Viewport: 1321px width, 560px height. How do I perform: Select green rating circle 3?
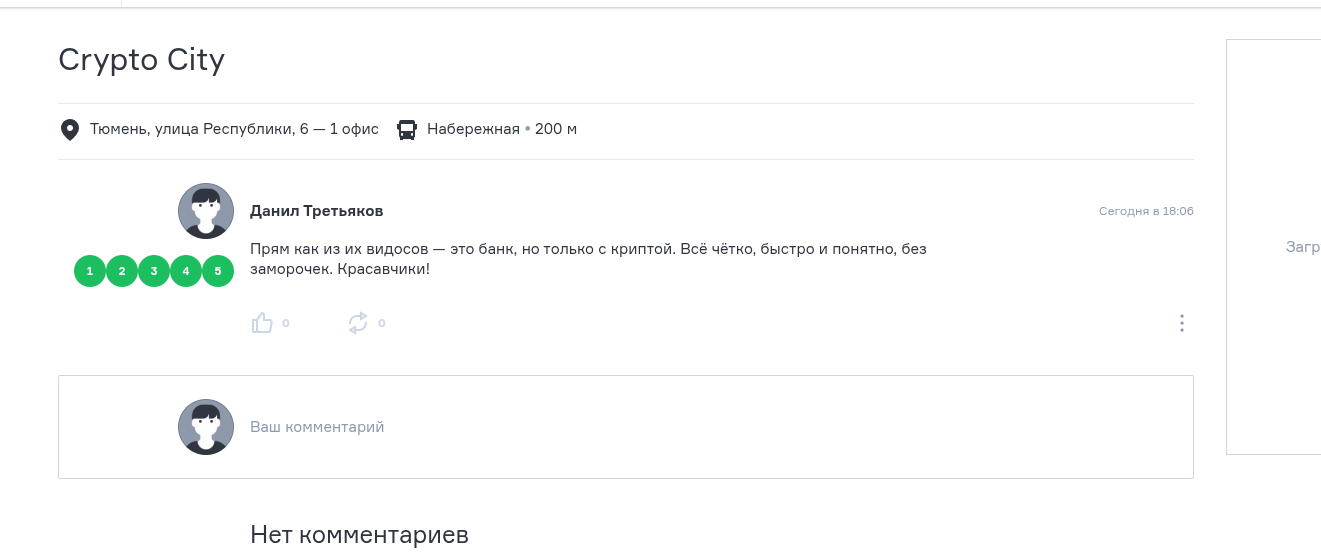pos(154,271)
